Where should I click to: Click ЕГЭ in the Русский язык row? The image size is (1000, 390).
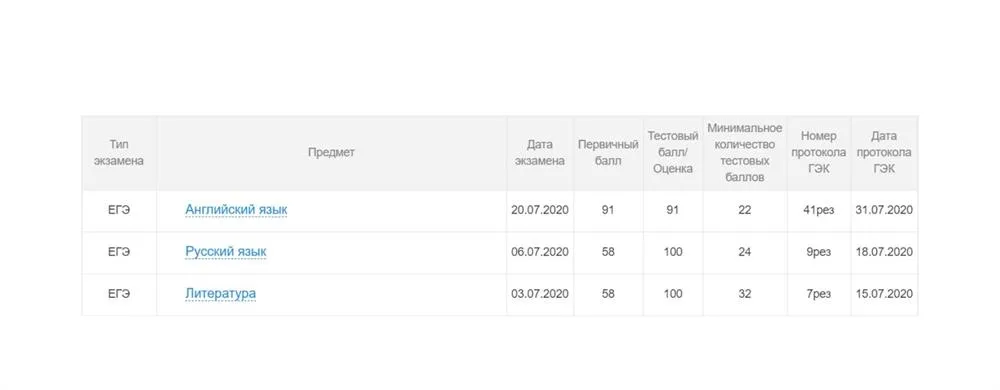pos(119,252)
